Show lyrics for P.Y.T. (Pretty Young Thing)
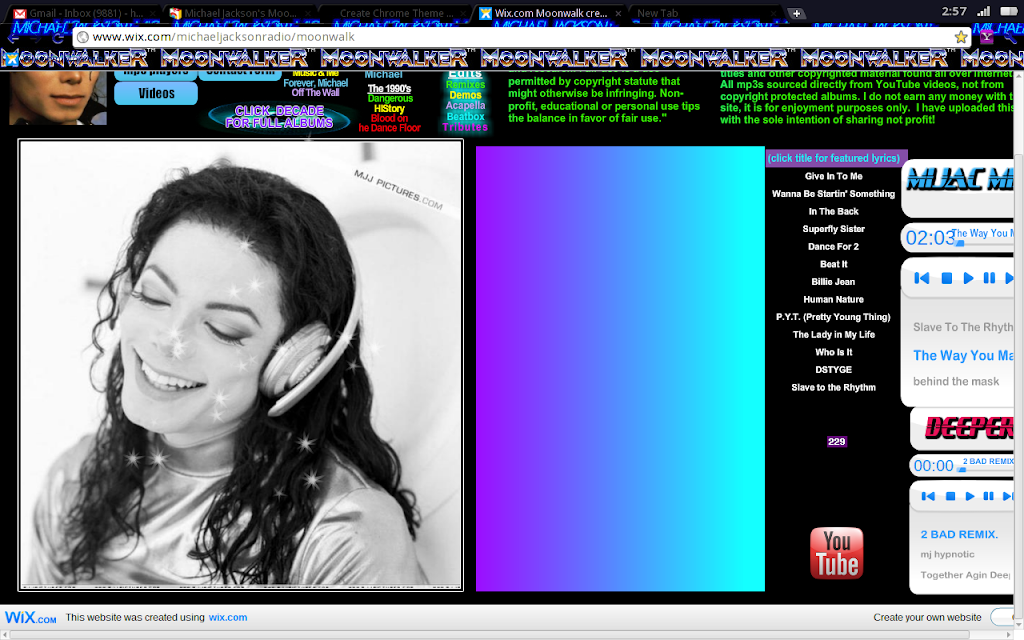Image resolution: width=1024 pixels, height=640 pixels. (833, 317)
